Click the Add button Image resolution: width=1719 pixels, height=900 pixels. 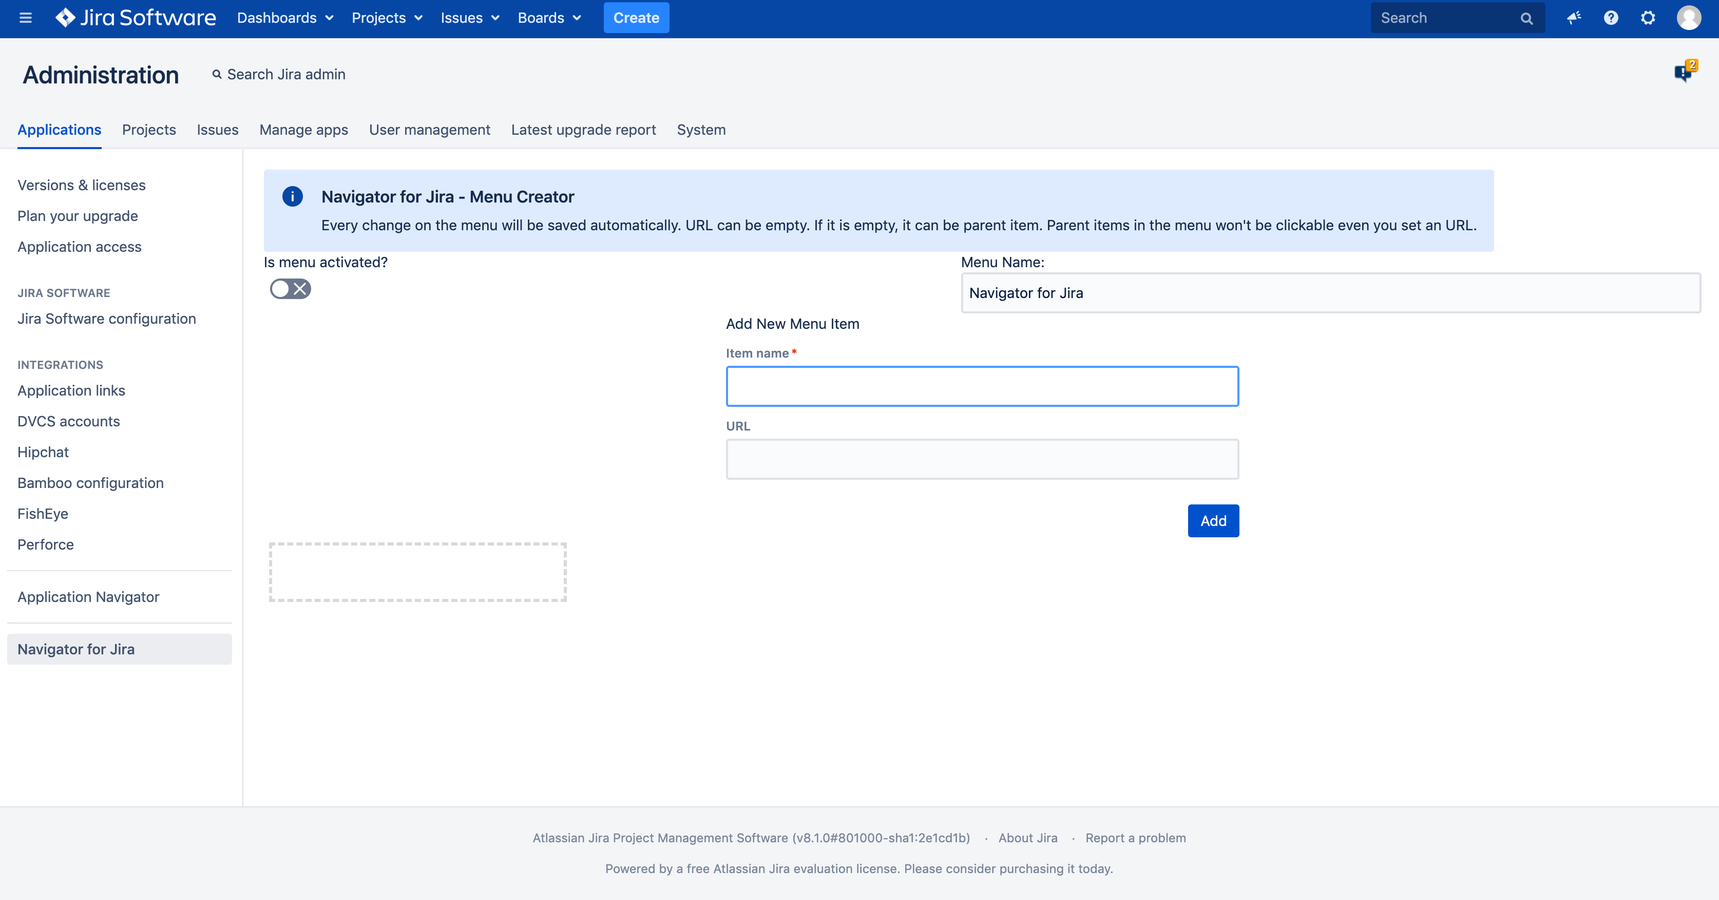(1213, 521)
